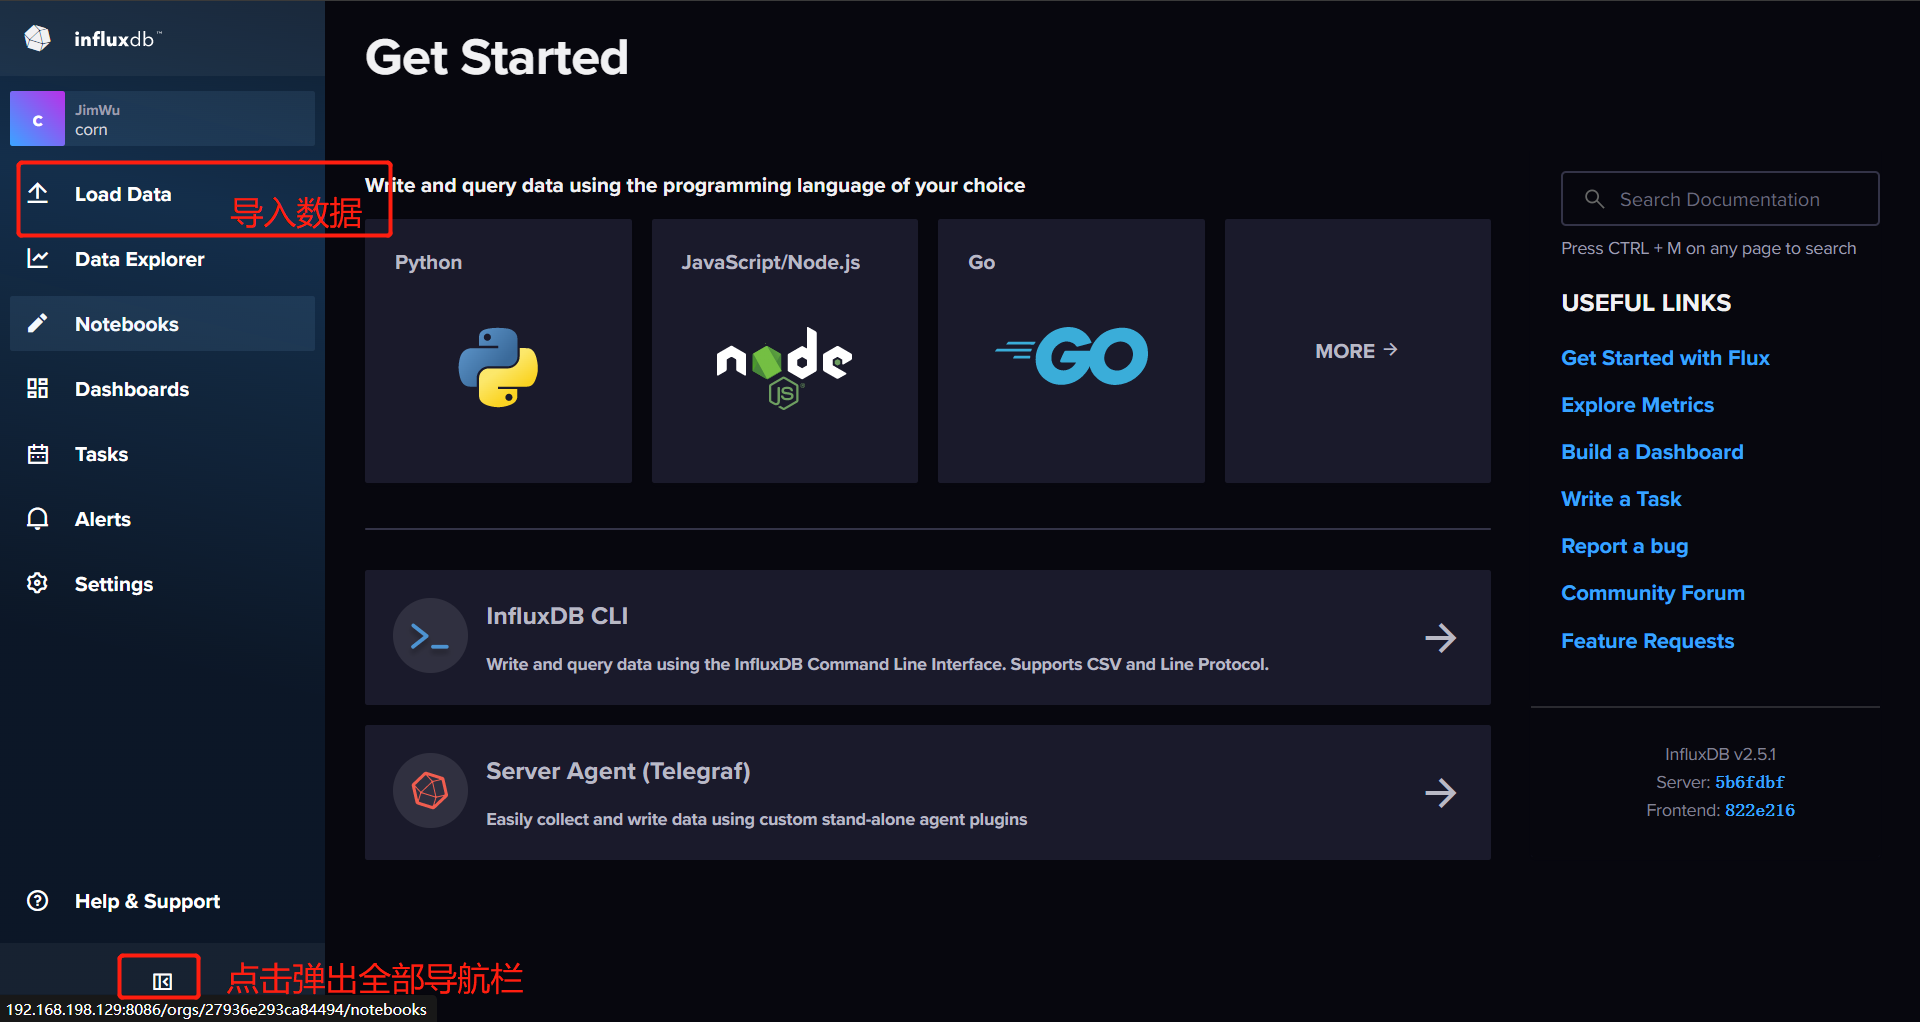Screen dimensions: 1920x1022
Task: Click the Tasks calendar icon
Action: (38, 454)
